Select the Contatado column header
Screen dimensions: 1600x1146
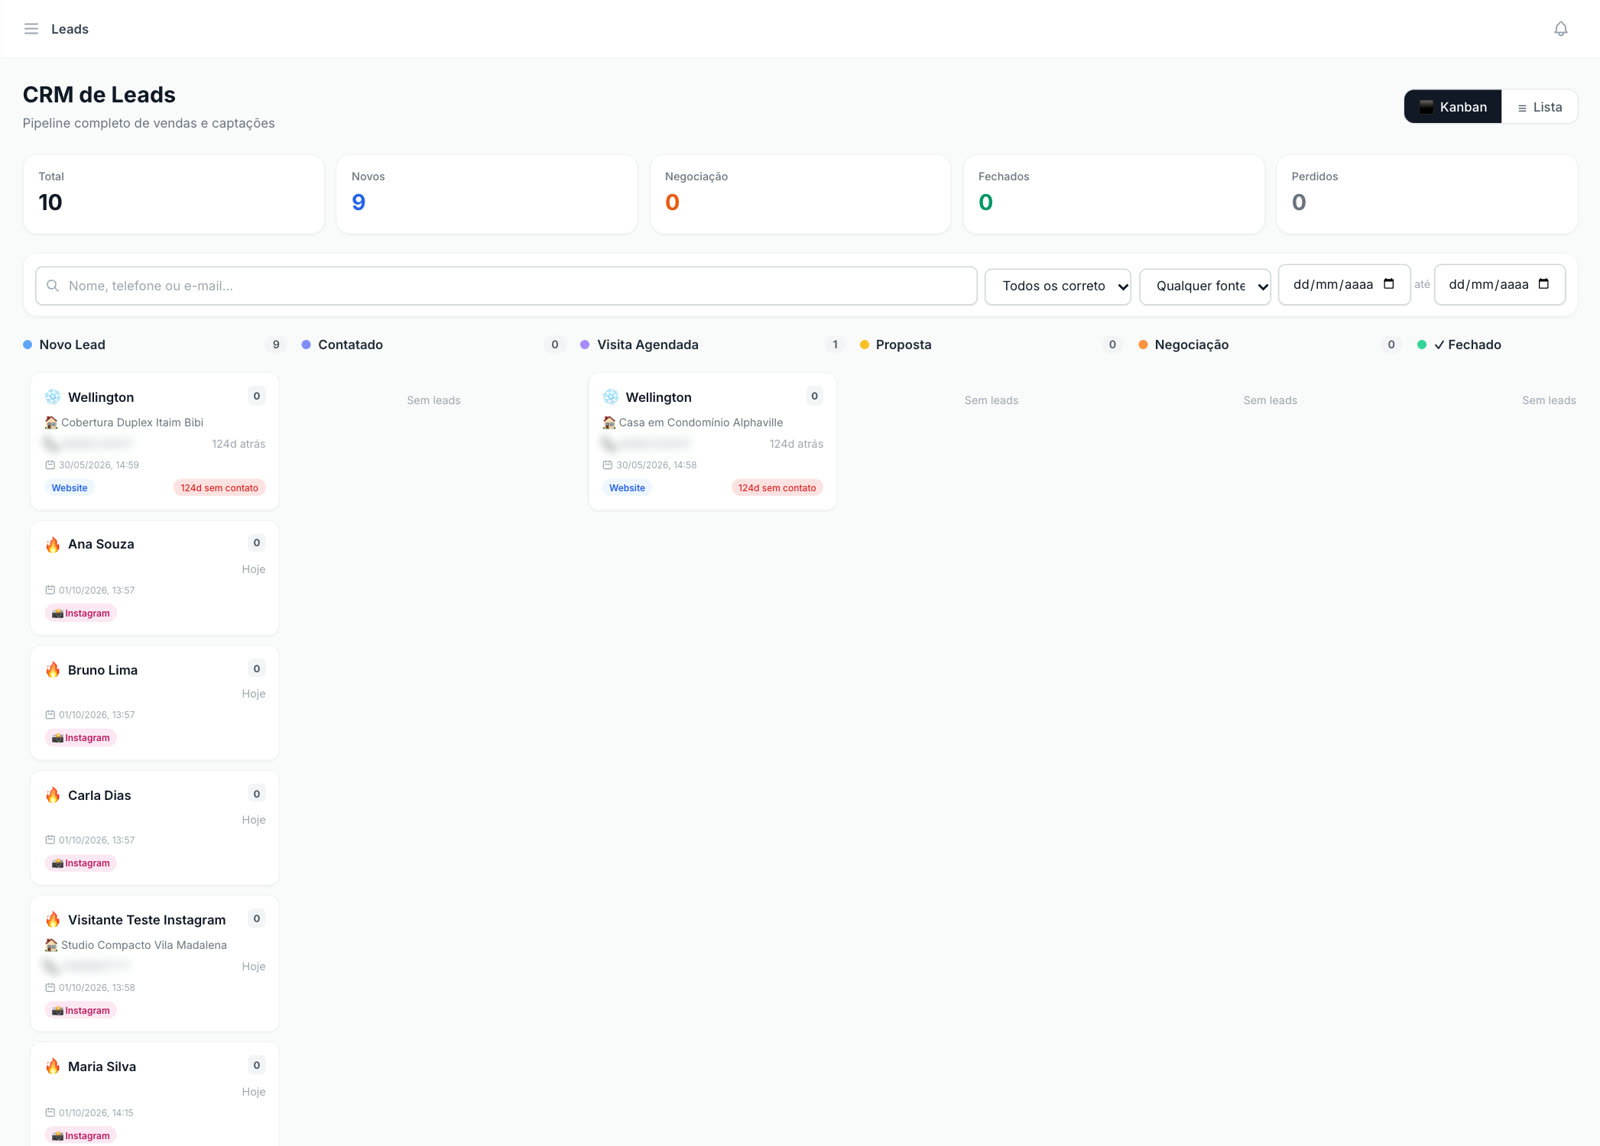(x=350, y=345)
